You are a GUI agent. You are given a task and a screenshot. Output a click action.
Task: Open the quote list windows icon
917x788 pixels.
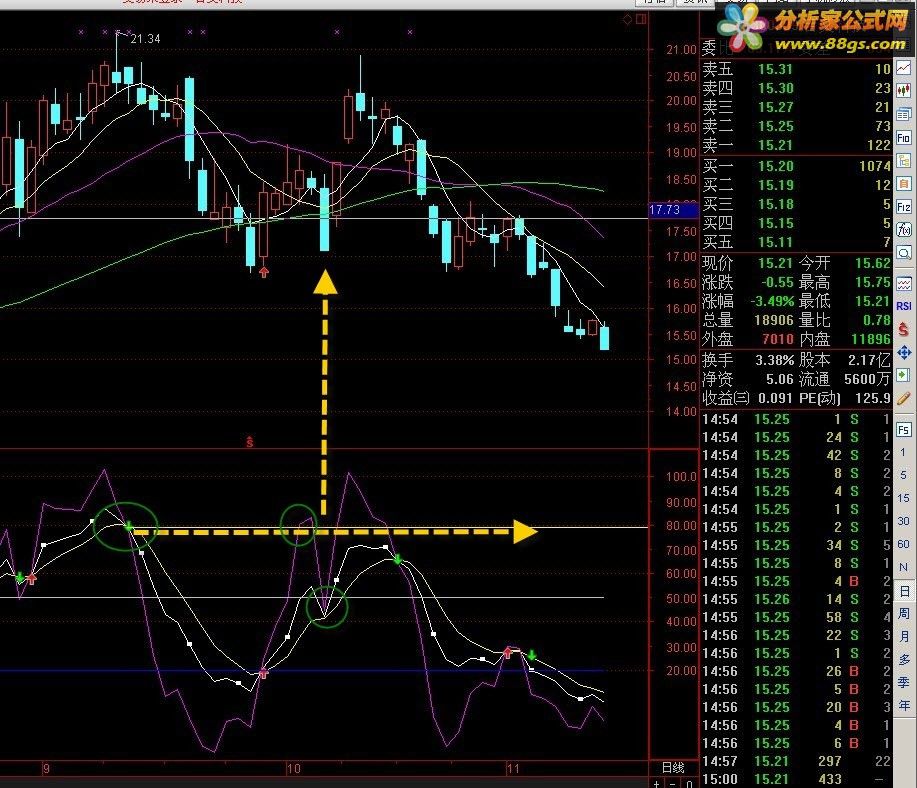[x=904, y=114]
